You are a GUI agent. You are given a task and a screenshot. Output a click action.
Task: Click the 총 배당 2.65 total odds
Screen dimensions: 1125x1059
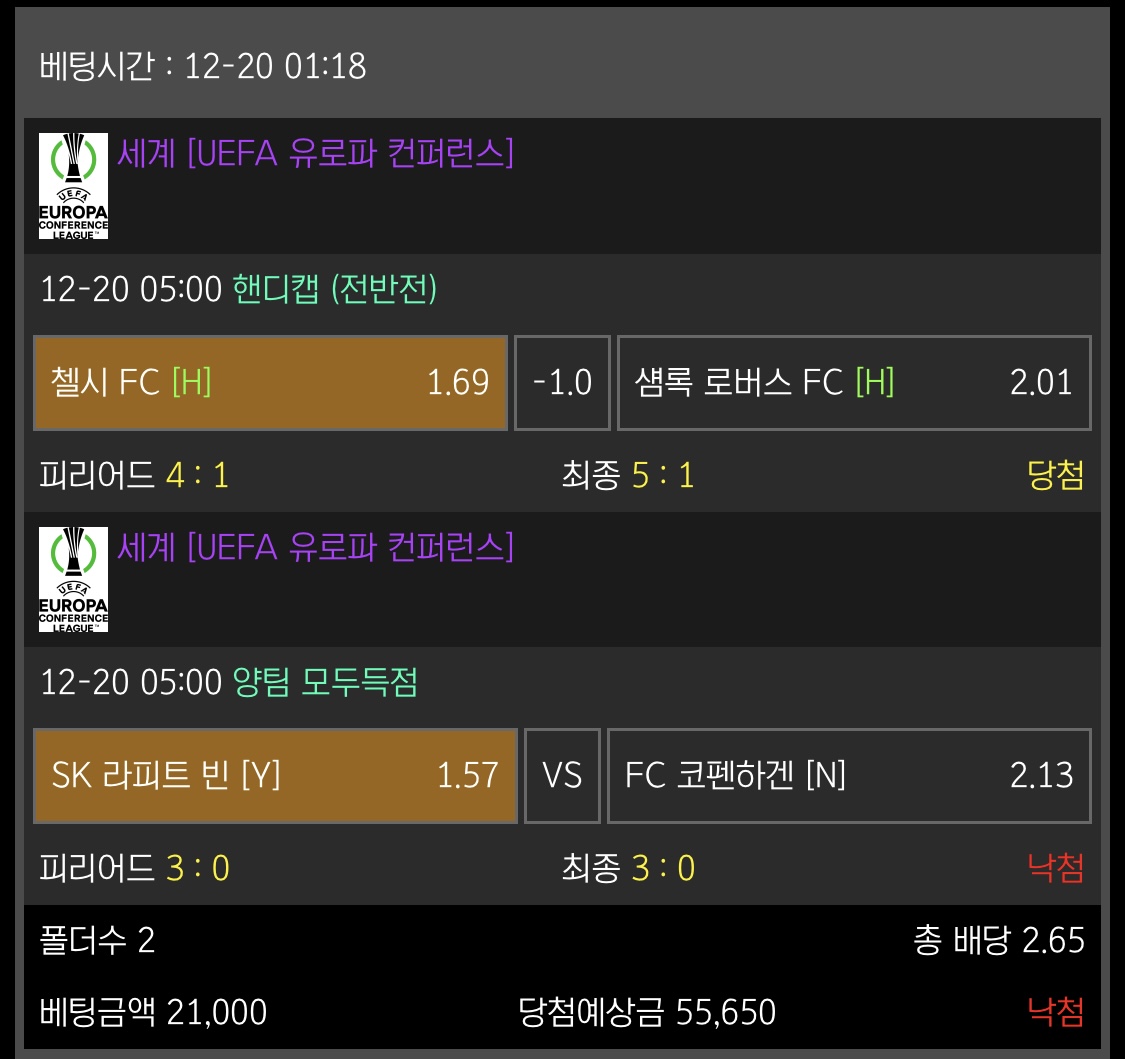coord(998,941)
